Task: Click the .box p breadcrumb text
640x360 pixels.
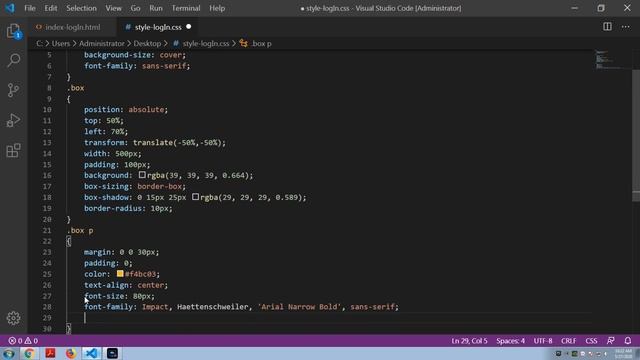Action: (x=261, y=43)
